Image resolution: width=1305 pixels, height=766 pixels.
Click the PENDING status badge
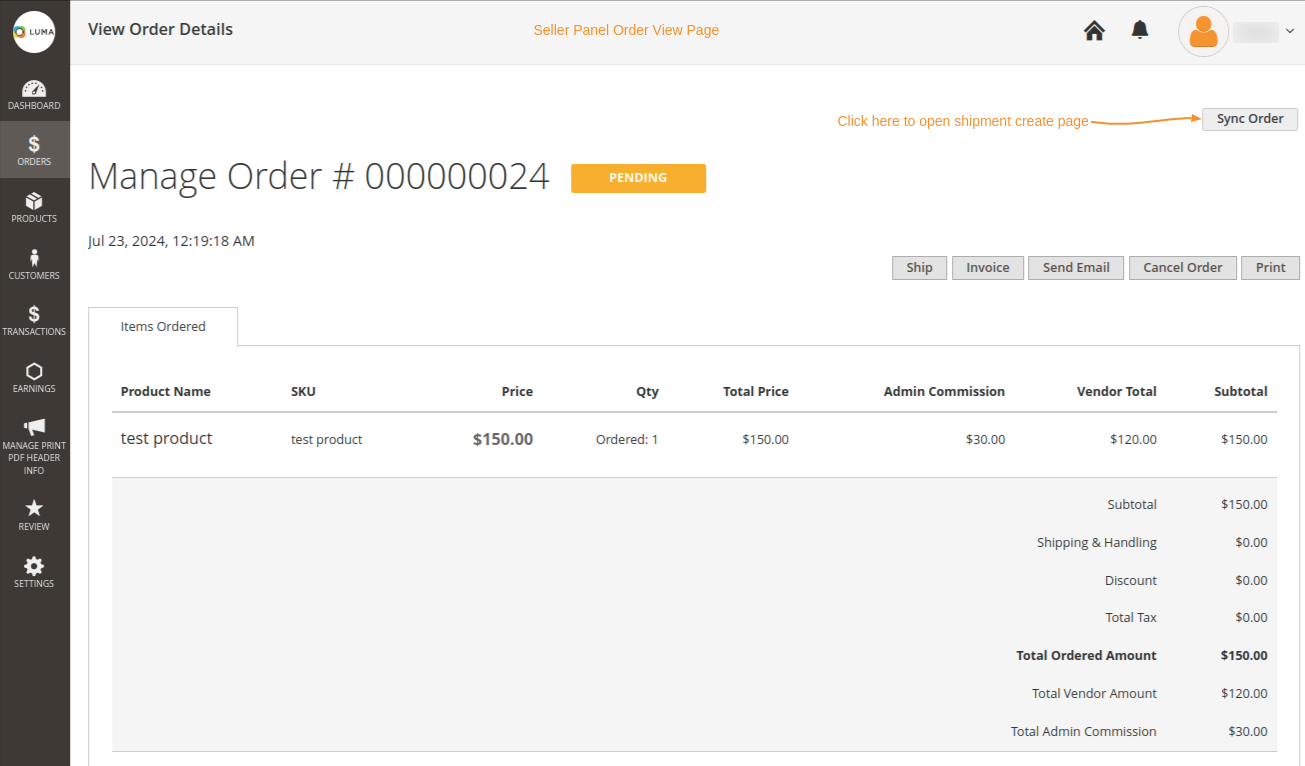pyautogui.click(x=638, y=178)
